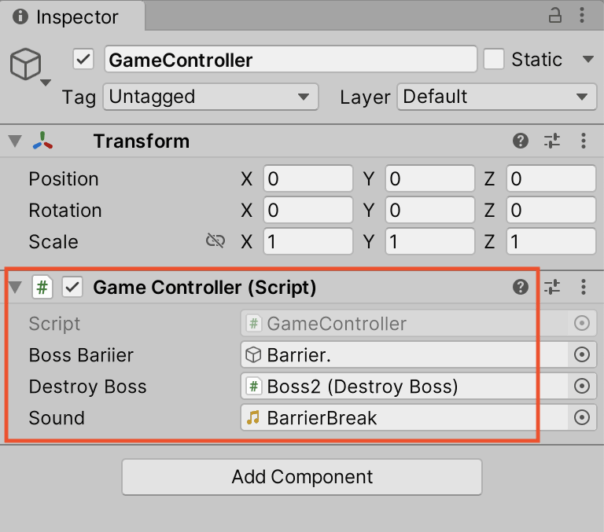This screenshot has width=604, height=532.
Task: Open the Transform component's three-dot menu
Action: (x=584, y=141)
